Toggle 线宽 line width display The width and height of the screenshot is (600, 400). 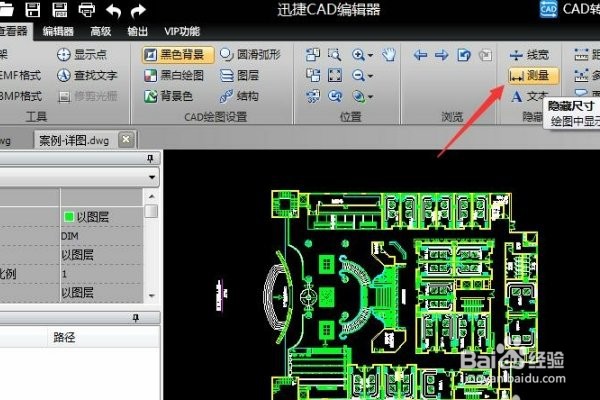pyautogui.click(x=529, y=55)
